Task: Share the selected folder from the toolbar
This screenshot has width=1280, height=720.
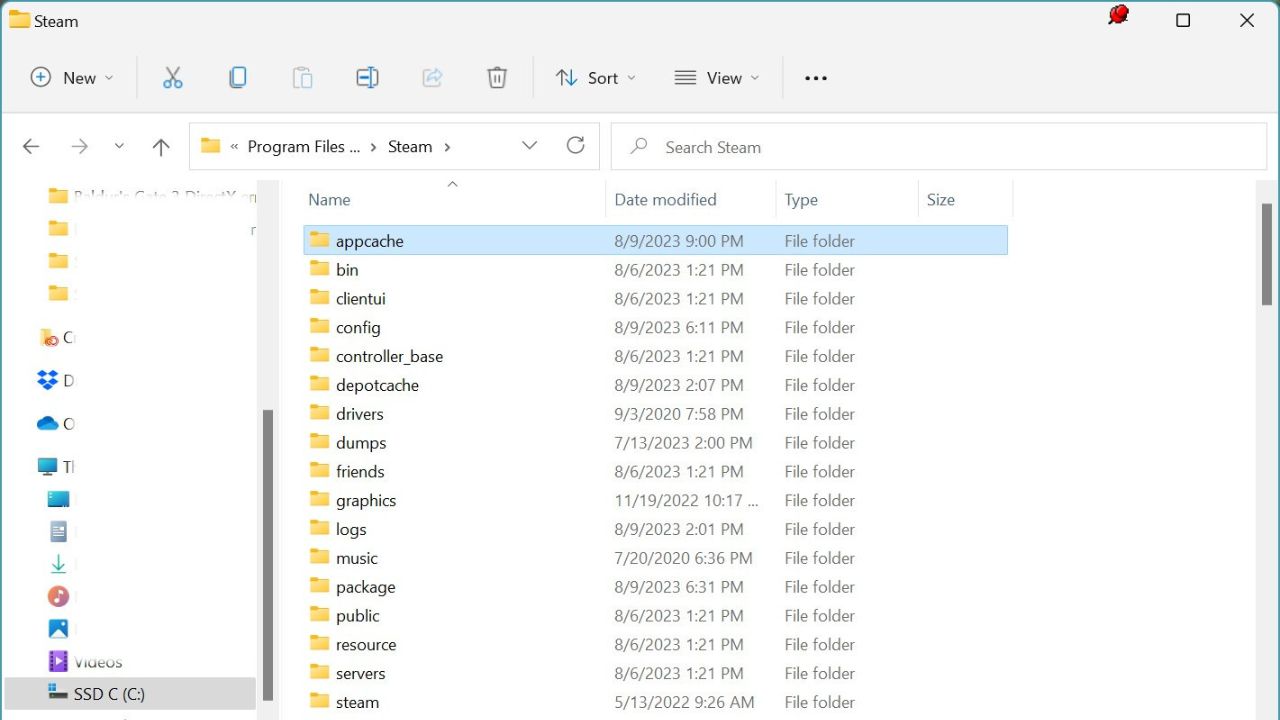Action: (x=432, y=77)
